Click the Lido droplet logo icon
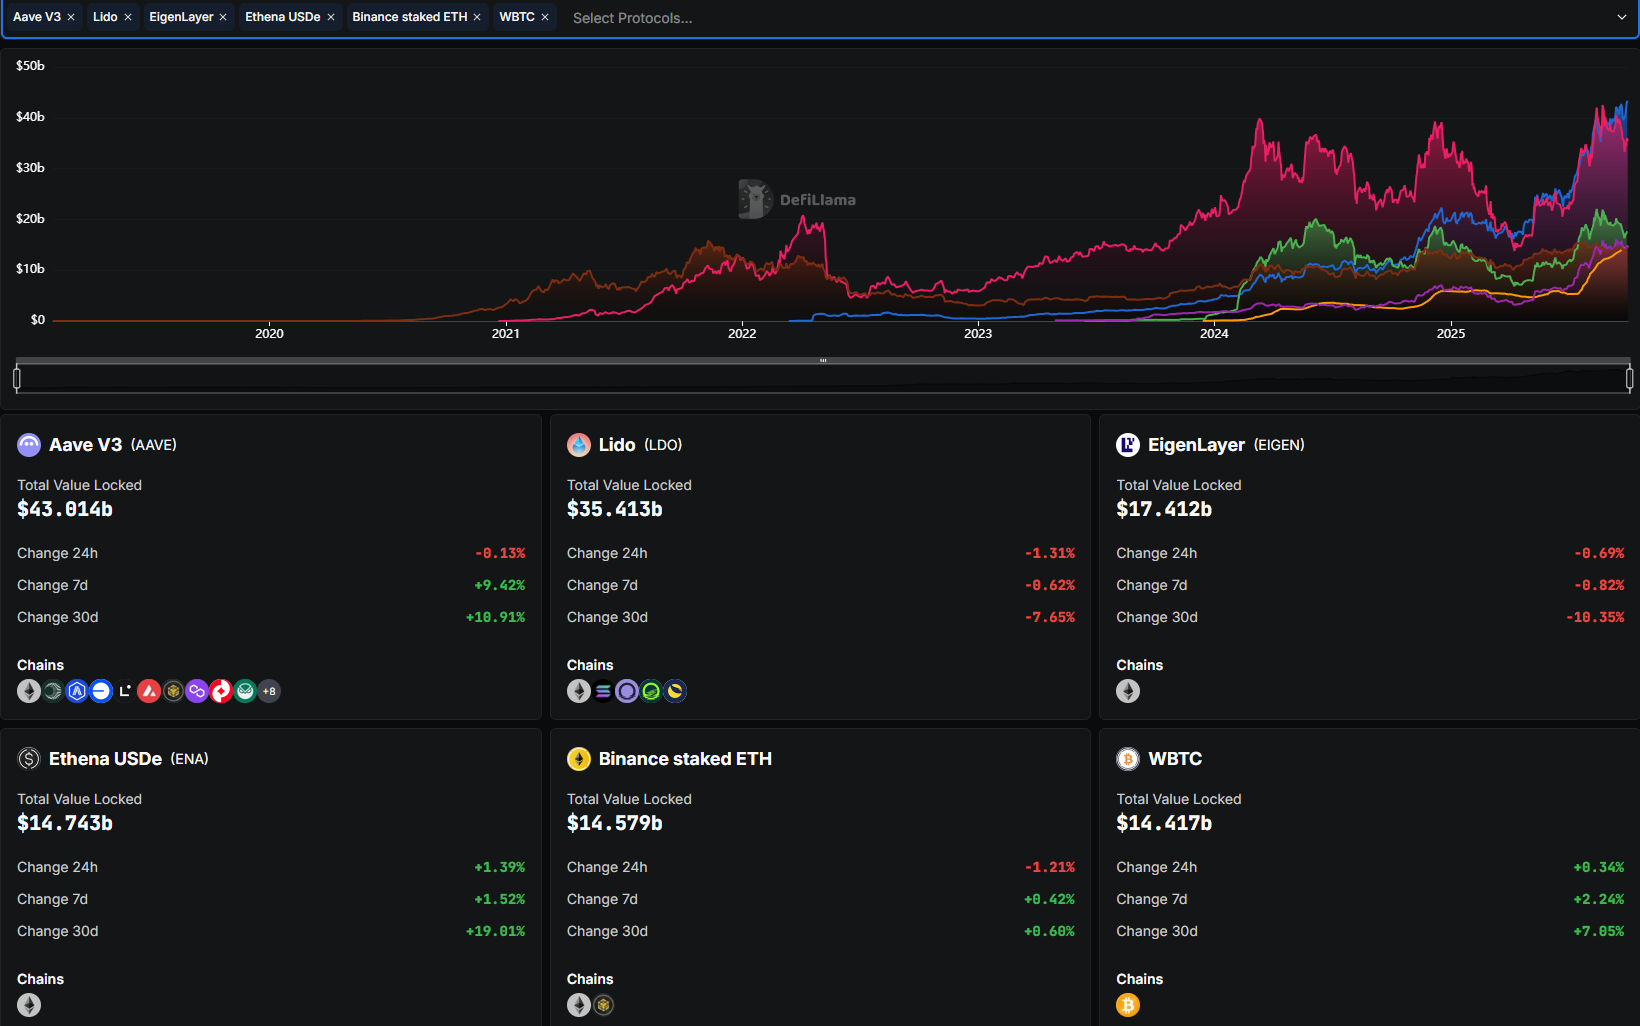The image size is (1640, 1026). [x=578, y=445]
